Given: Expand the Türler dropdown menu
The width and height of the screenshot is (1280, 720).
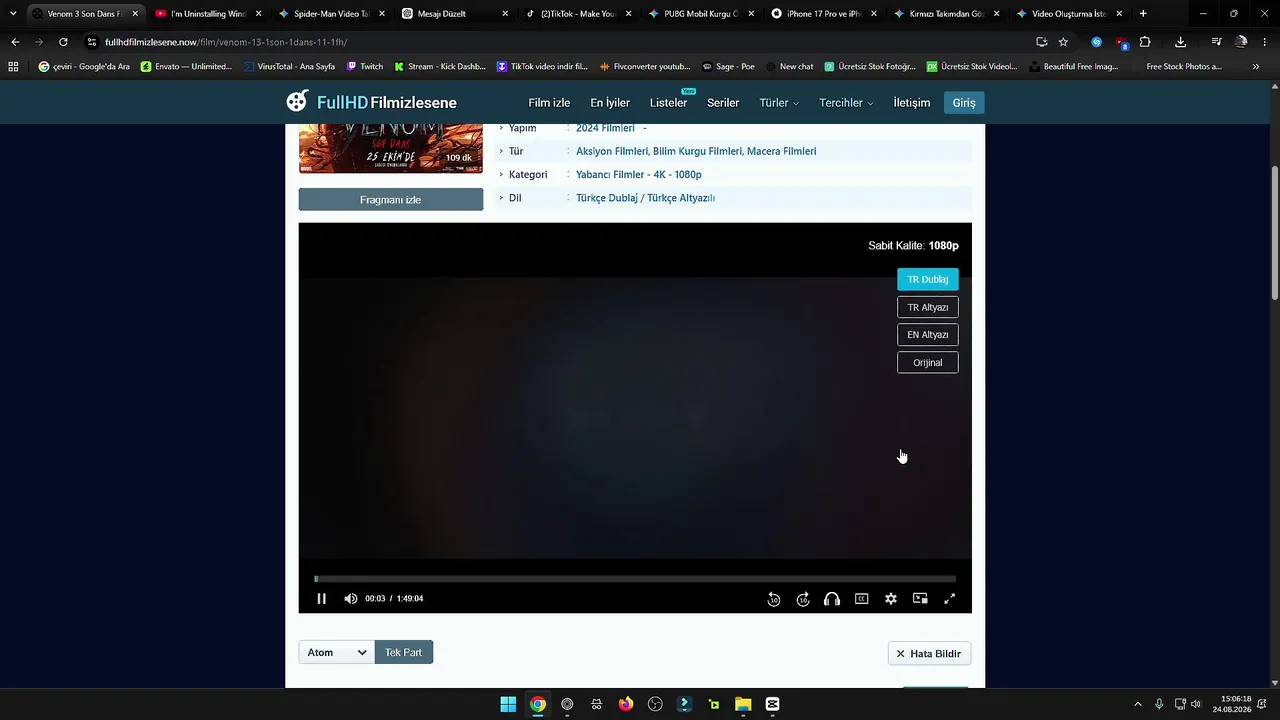Looking at the screenshot, I should pyautogui.click(x=779, y=103).
